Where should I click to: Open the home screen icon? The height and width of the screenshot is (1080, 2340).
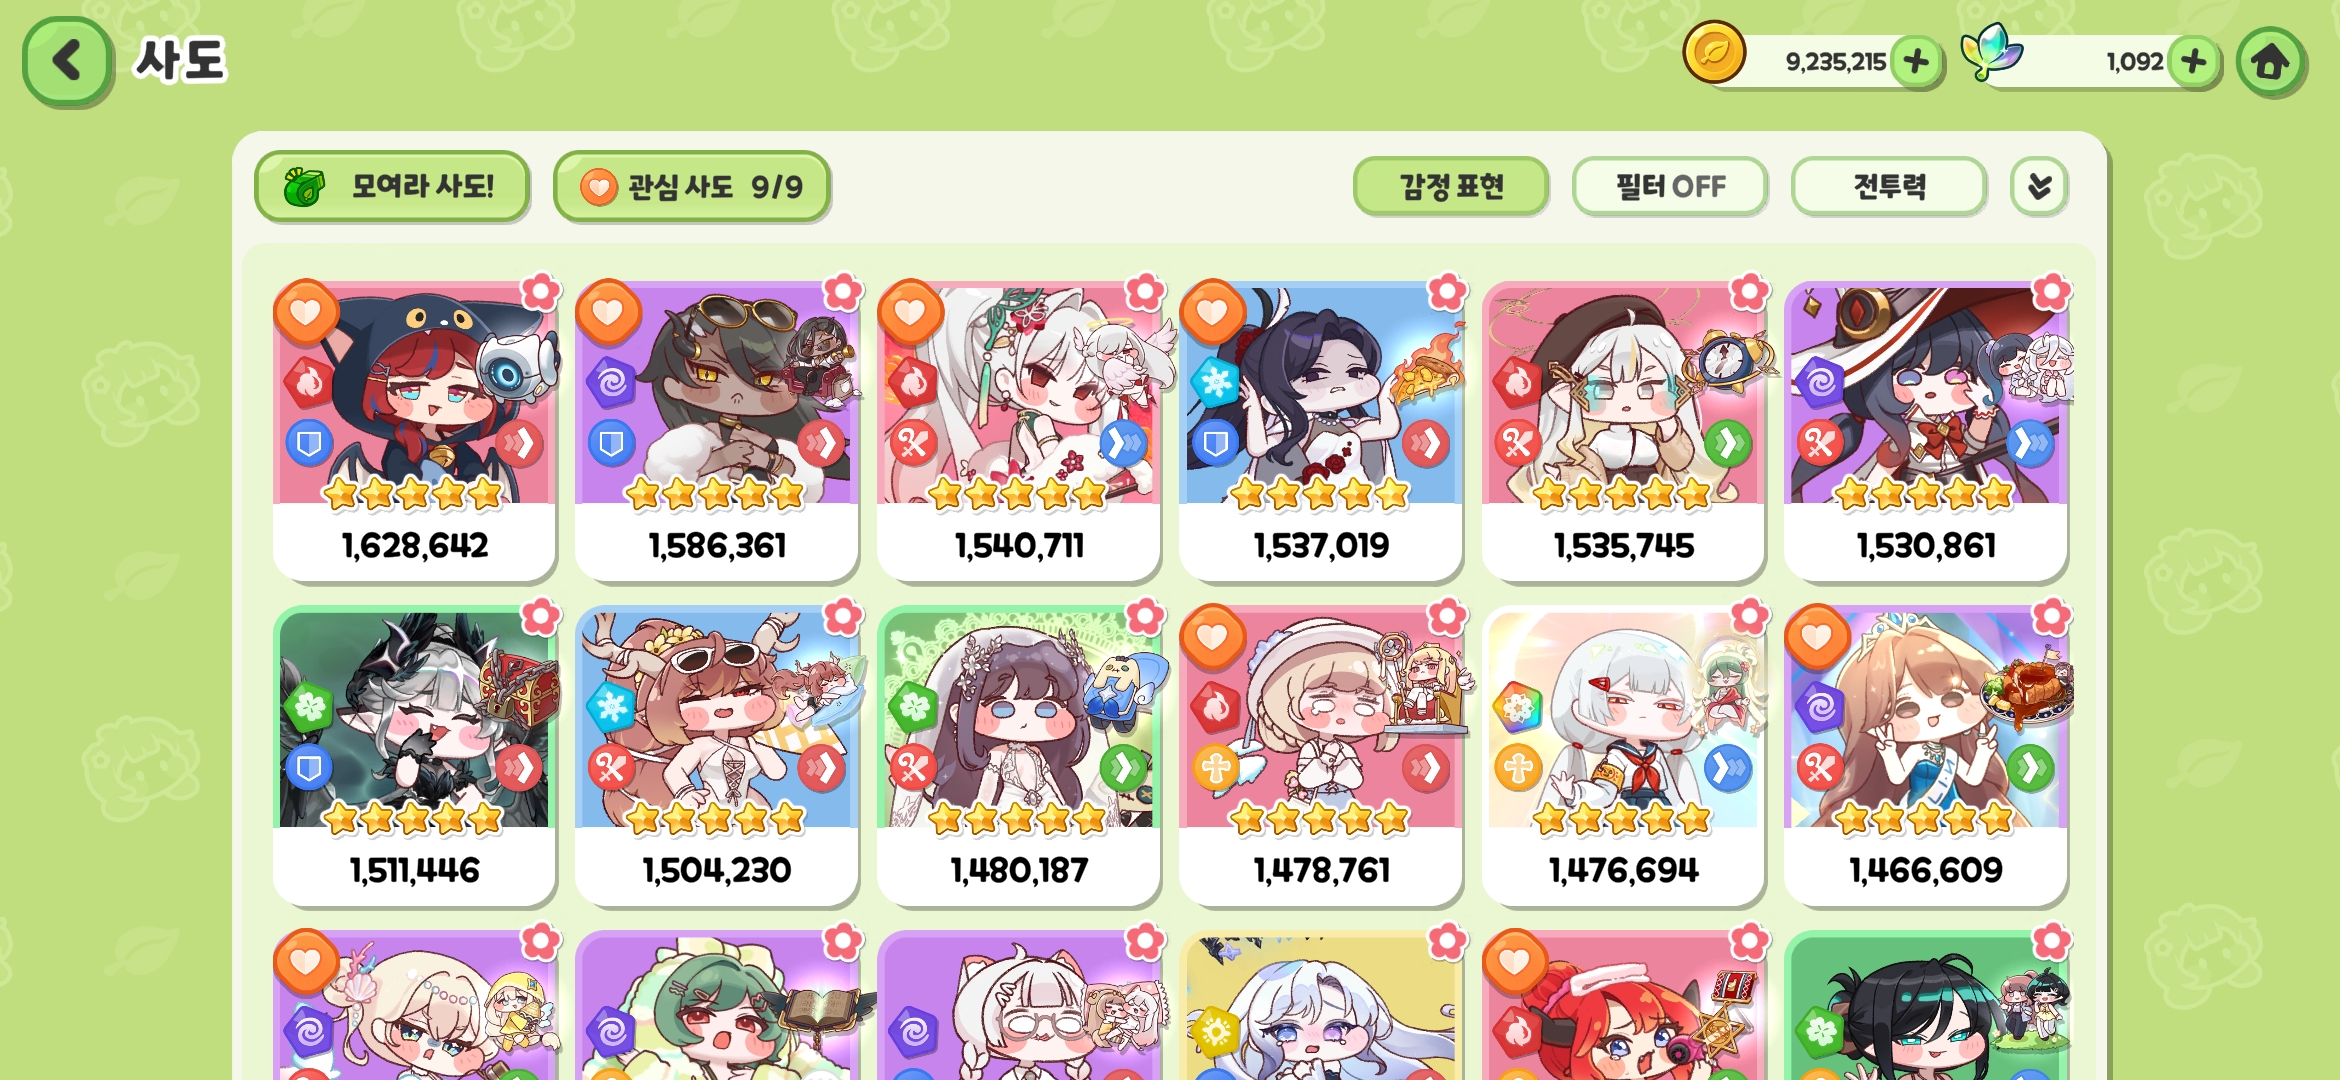(2271, 62)
